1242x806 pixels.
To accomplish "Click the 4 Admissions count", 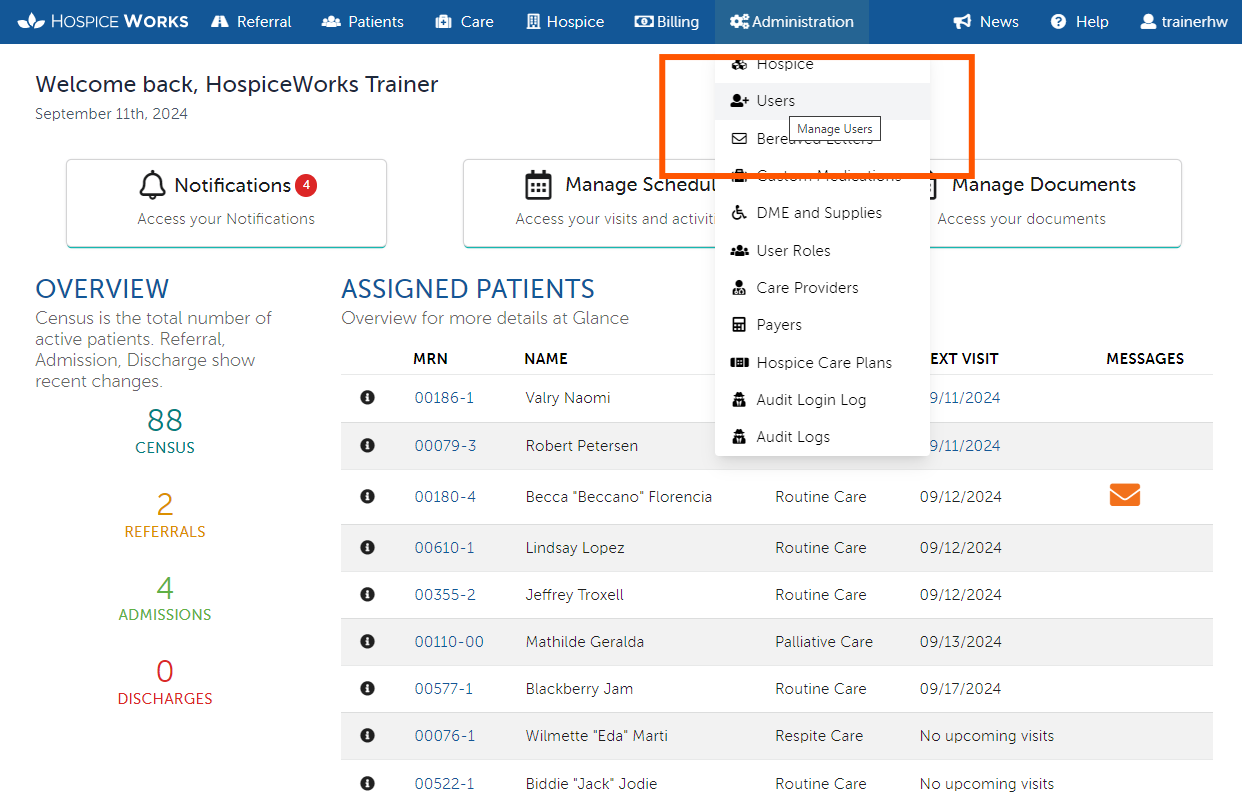I will pyautogui.click(x=165, y=588).
